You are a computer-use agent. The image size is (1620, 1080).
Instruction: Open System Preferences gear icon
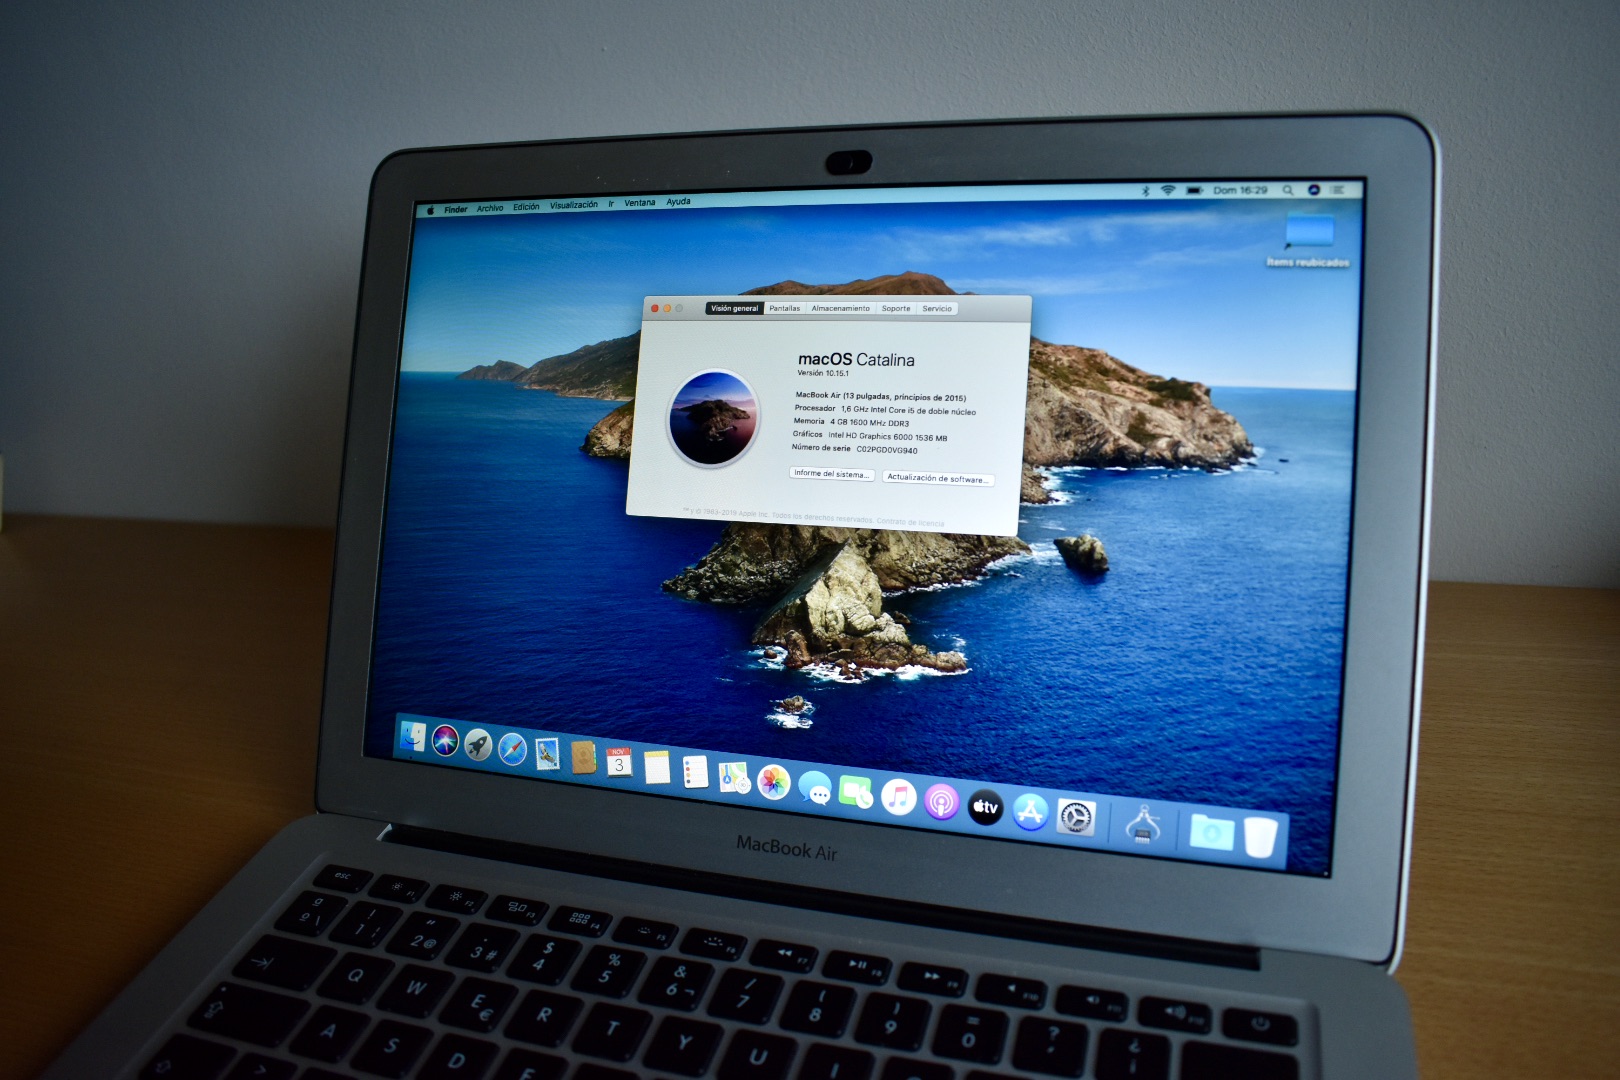[x=1076, y=818]
